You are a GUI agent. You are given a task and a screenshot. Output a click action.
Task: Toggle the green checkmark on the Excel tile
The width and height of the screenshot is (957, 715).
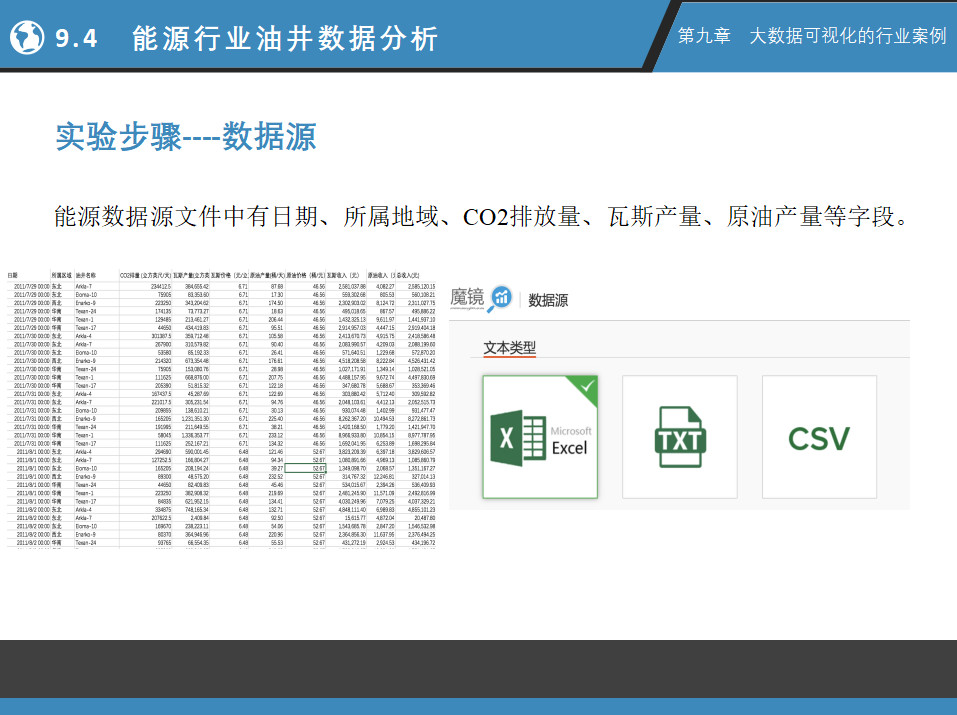pos(586,386)
